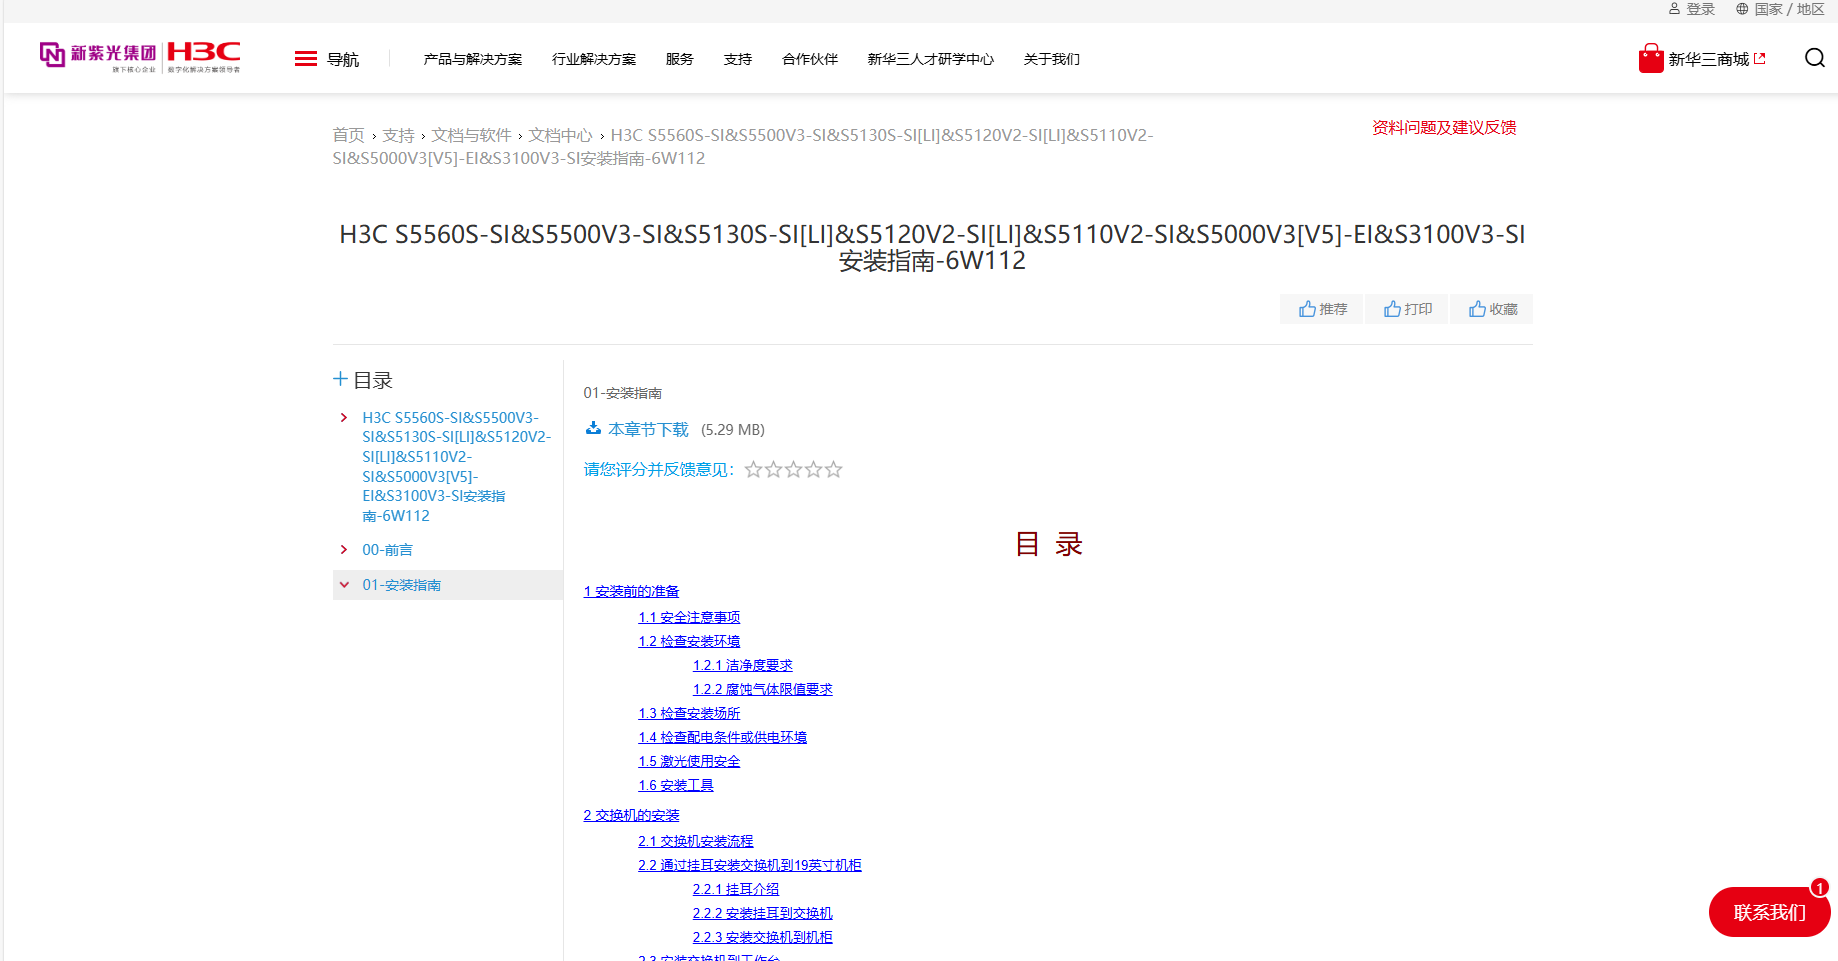Select the H3C S5560S install guide tree item
Screen dimensions: 1838x961
point(456,466)
